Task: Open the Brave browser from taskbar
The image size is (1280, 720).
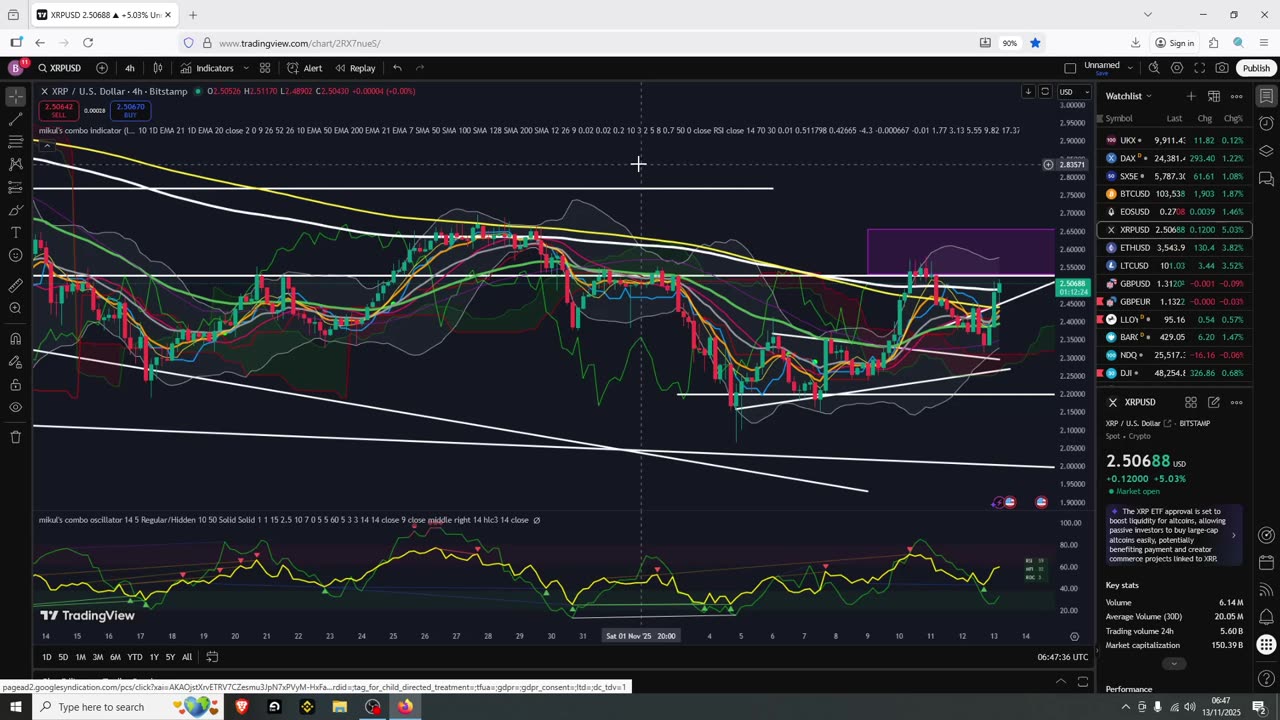Action: click(242, 707)
